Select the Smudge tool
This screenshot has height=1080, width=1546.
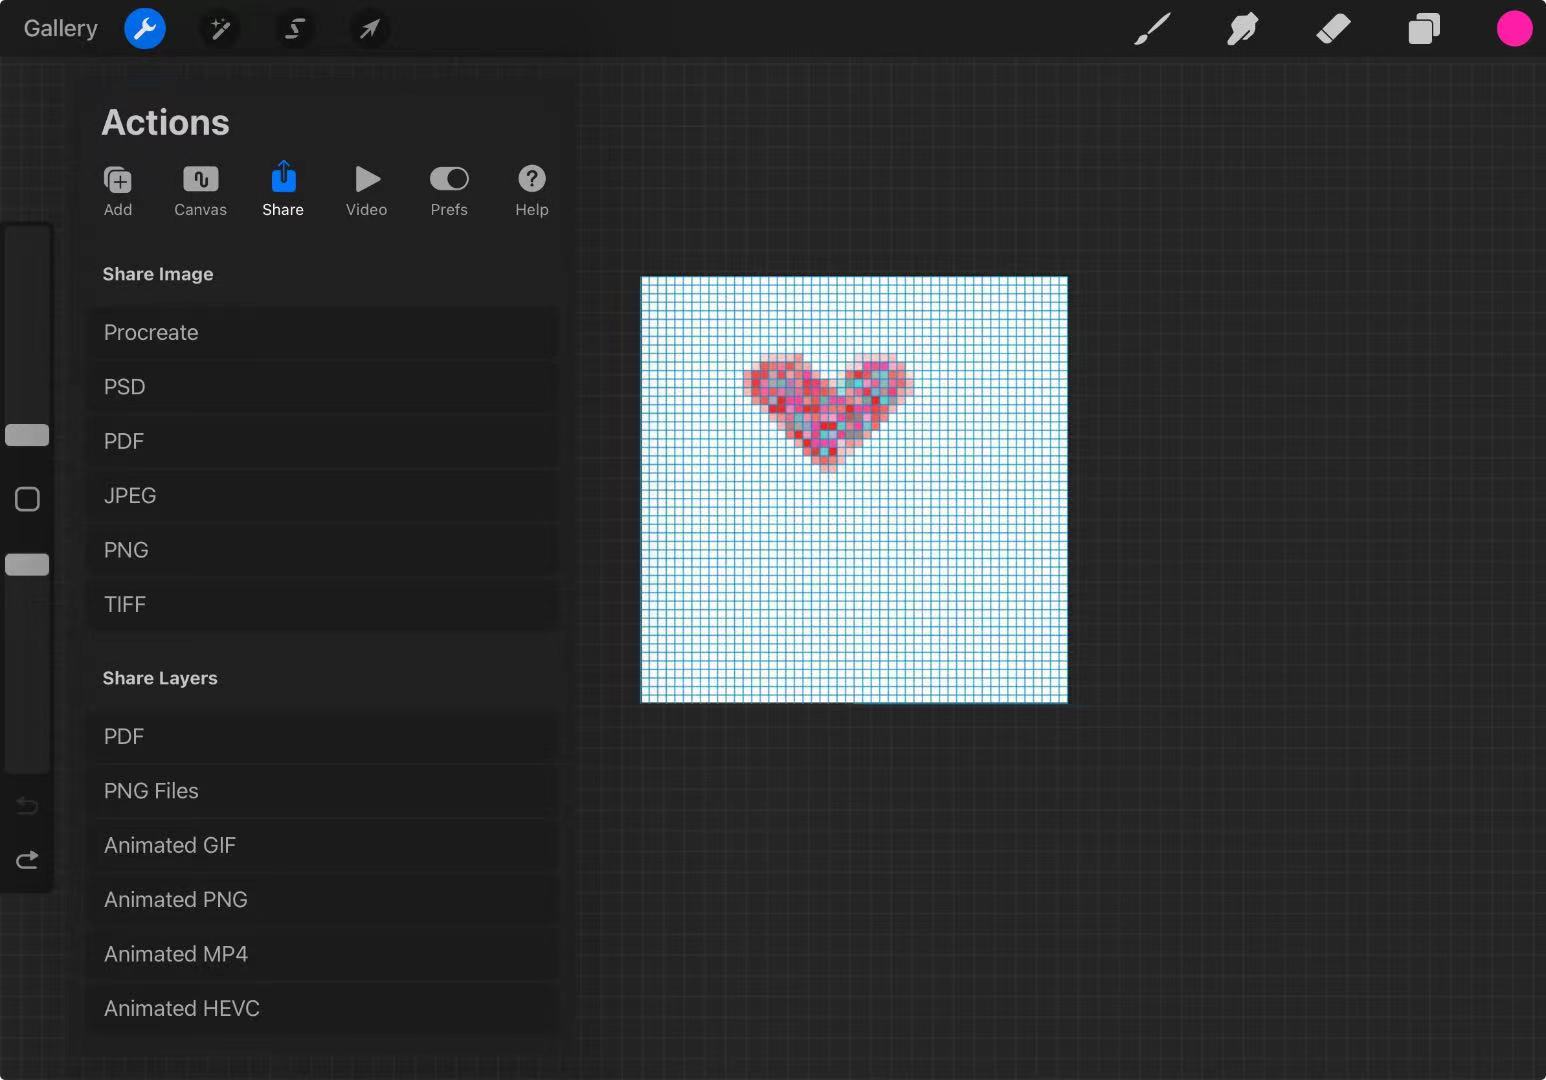coord(1242,29)
